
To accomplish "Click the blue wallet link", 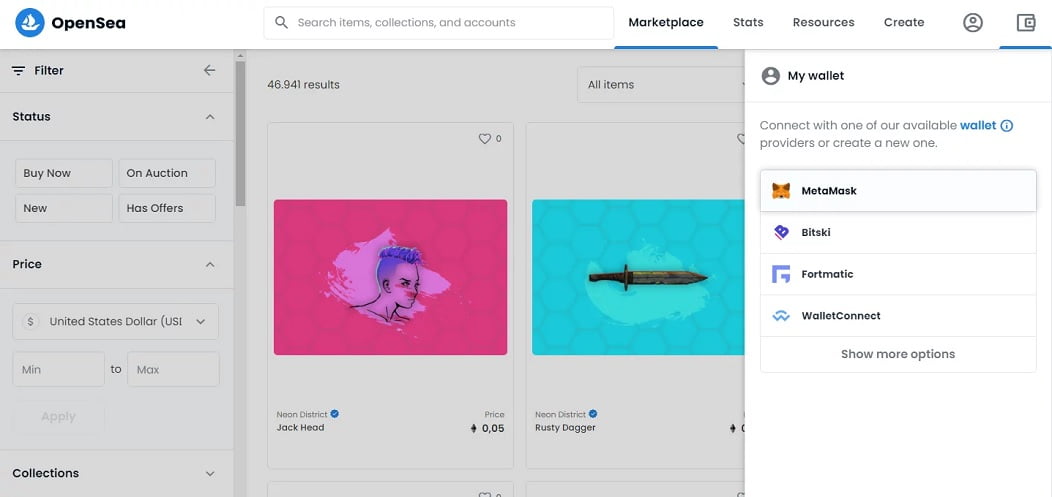I will tap(978, 125).
